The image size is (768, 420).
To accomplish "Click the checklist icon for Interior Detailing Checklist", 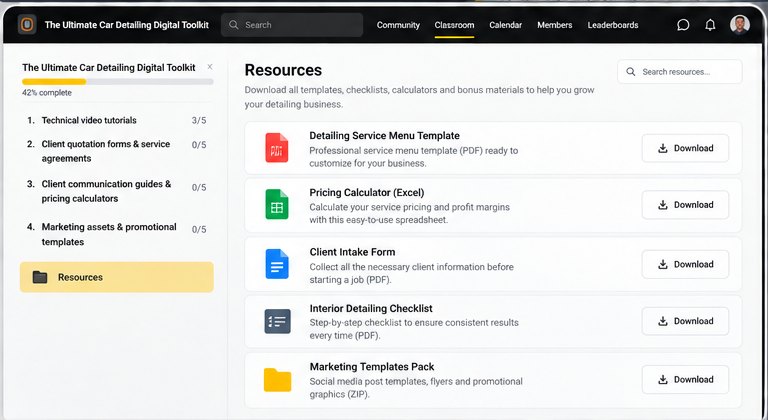I will [x=277, y=321].
